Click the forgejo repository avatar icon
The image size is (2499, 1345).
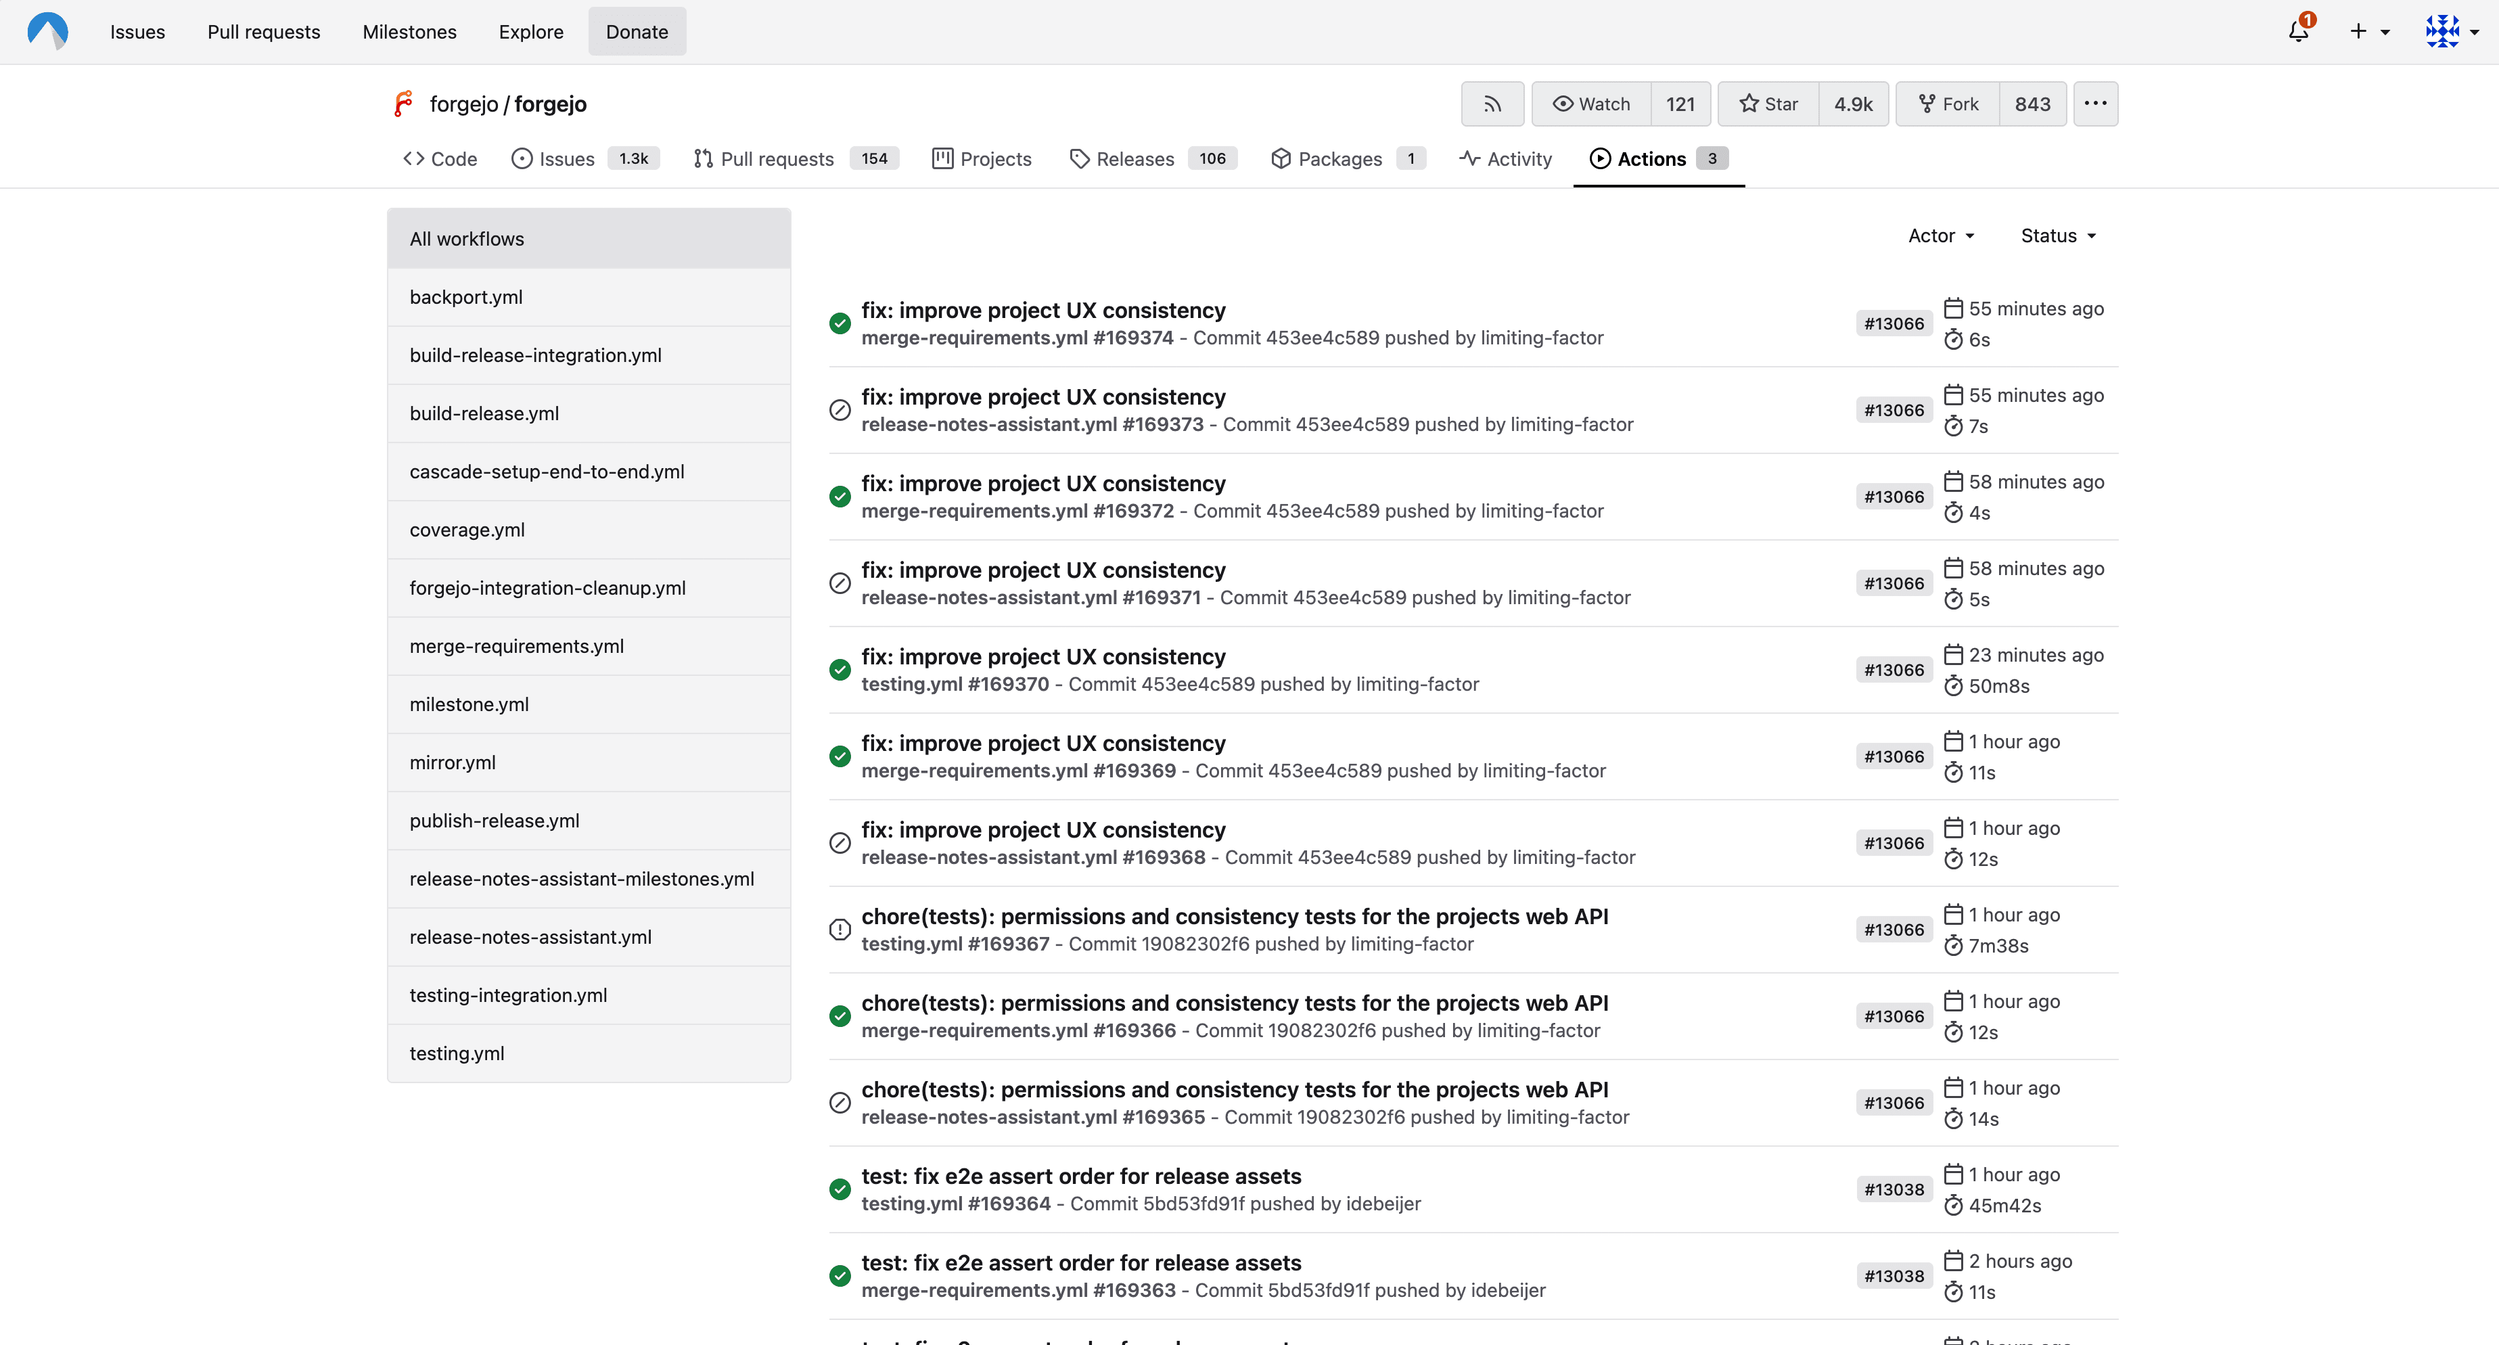[x=403, y=104]
